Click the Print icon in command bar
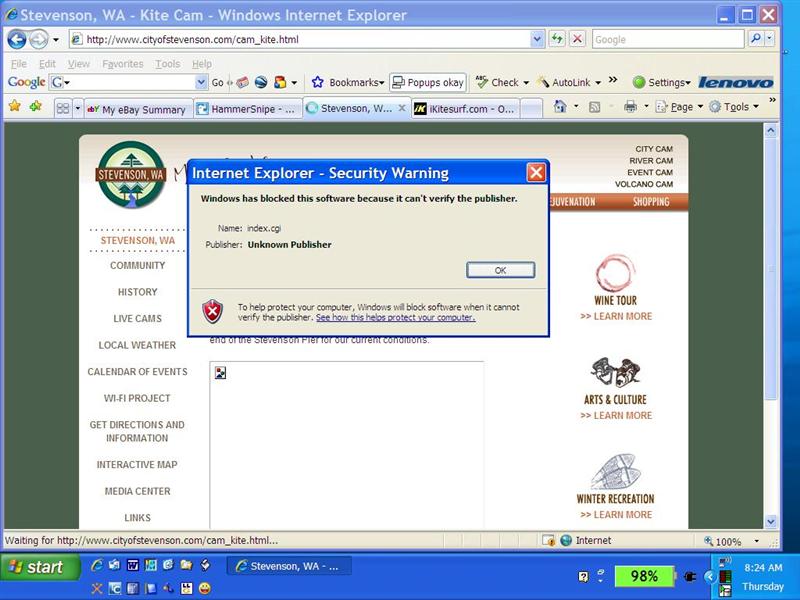 pos(630,107)
